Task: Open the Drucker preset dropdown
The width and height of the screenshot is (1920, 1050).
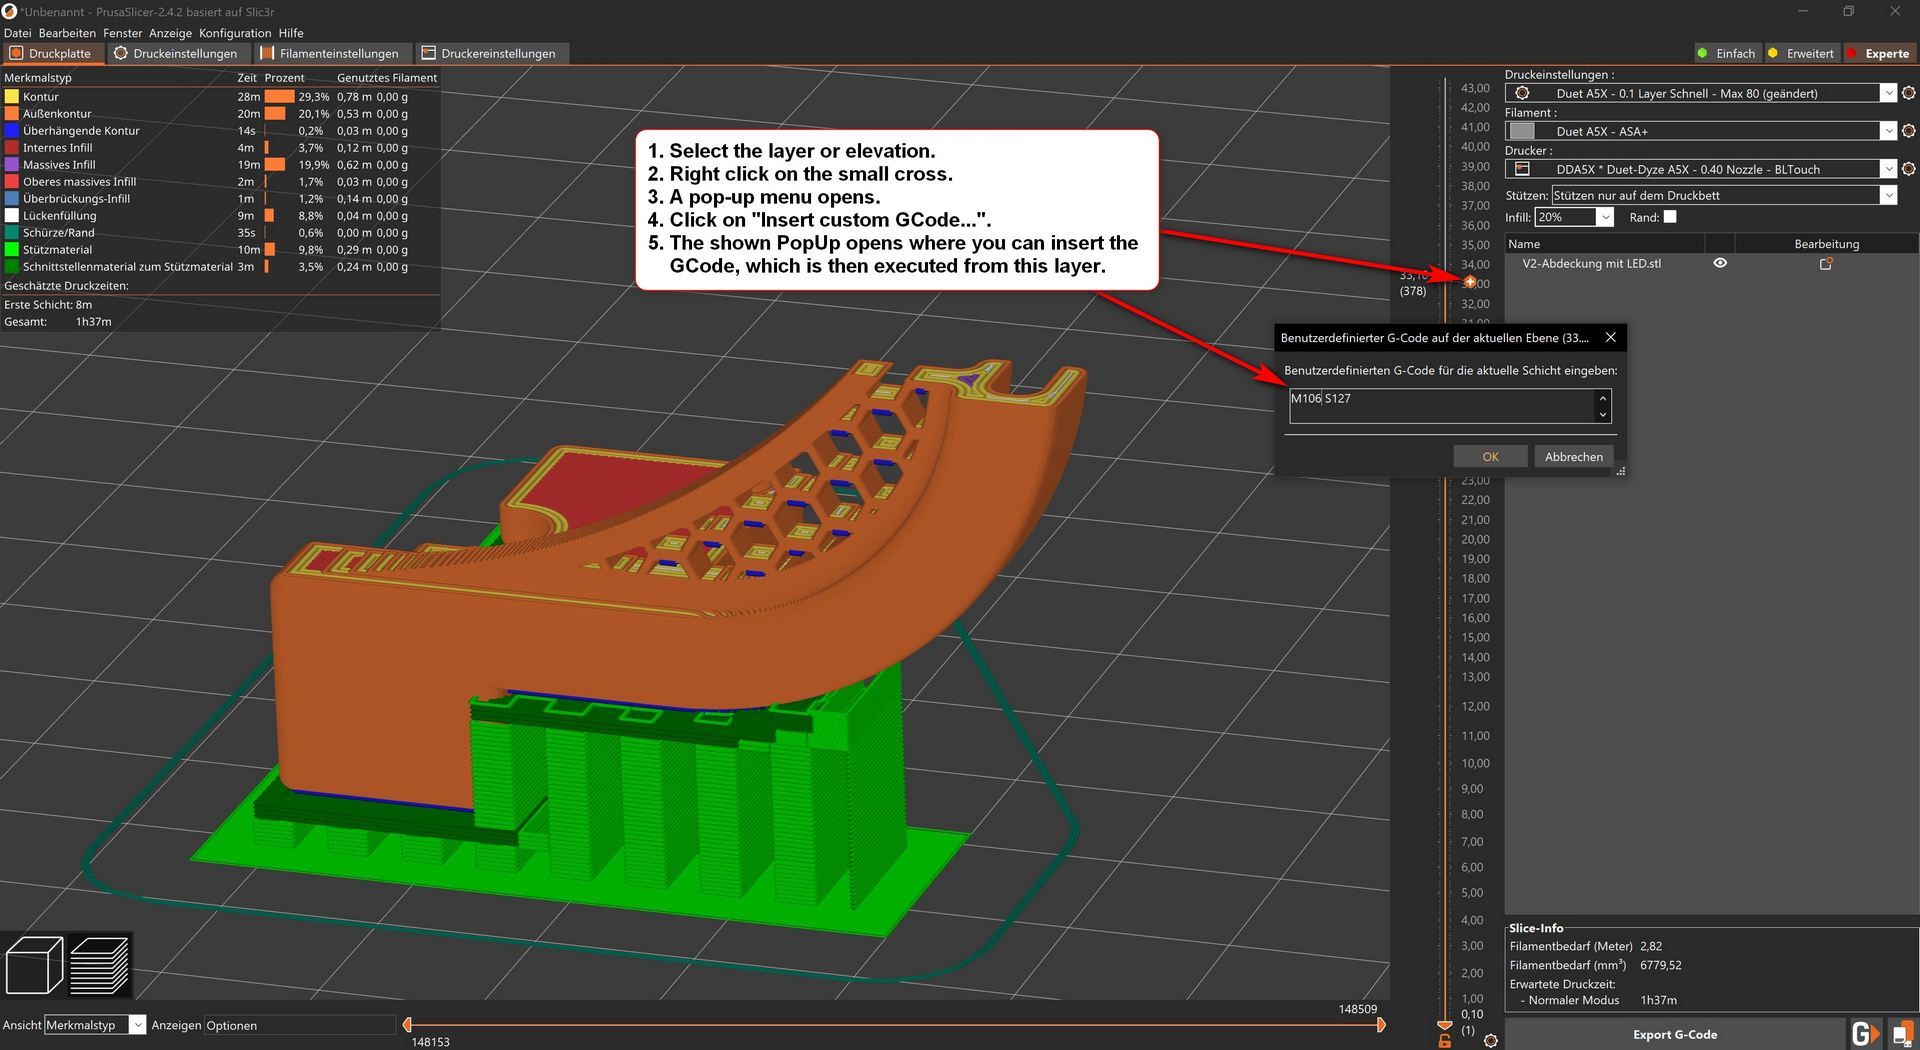Action: (1701, 169)
